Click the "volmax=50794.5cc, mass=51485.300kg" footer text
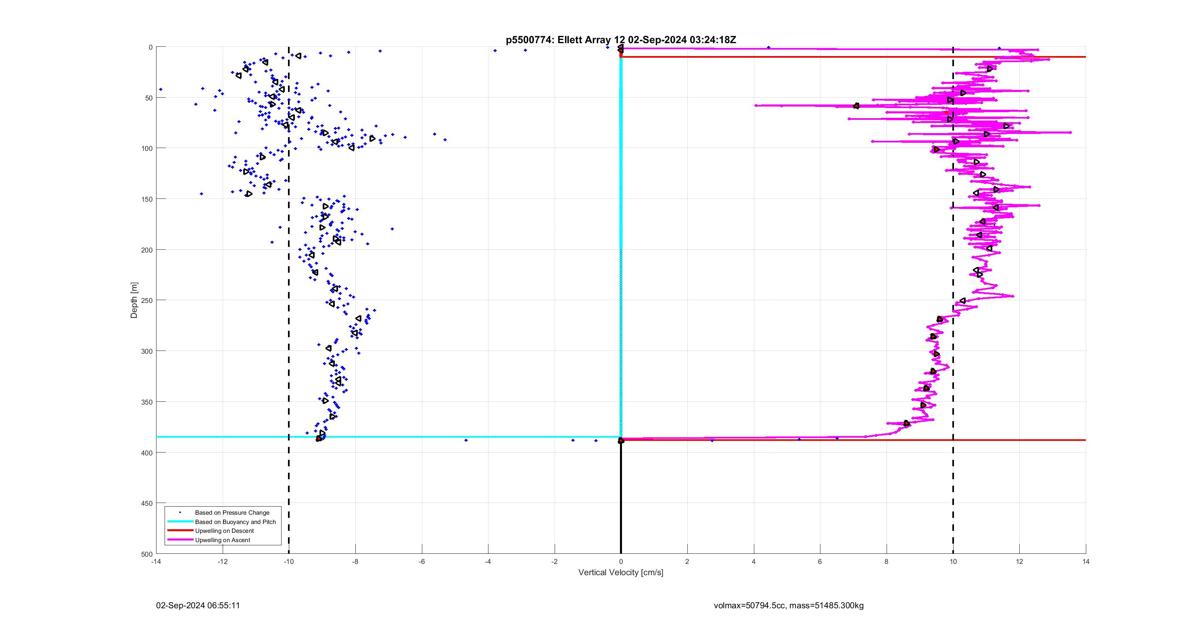Viewport: 1200px width, 622px height. (x=789, y=606)
